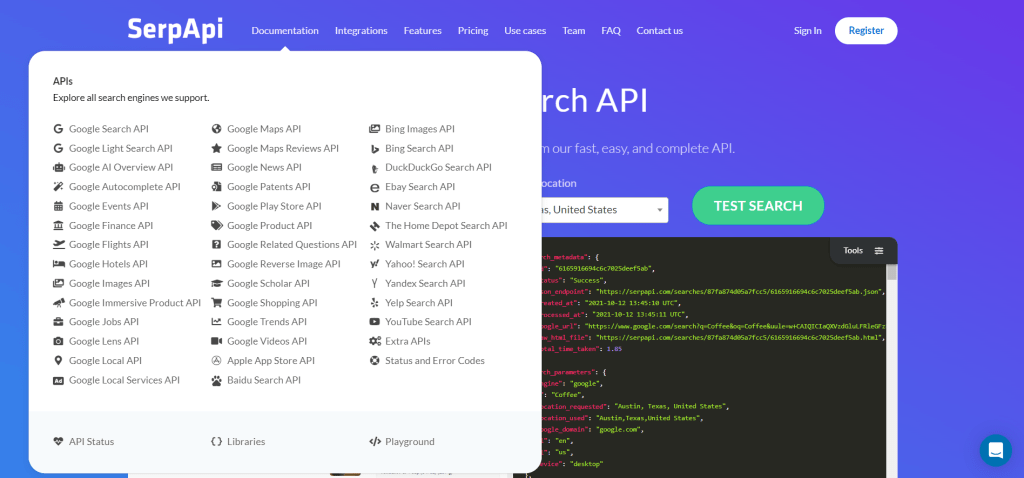
Task: Click the Google Shopping API cart icon
Action: (x=217, y=303)
